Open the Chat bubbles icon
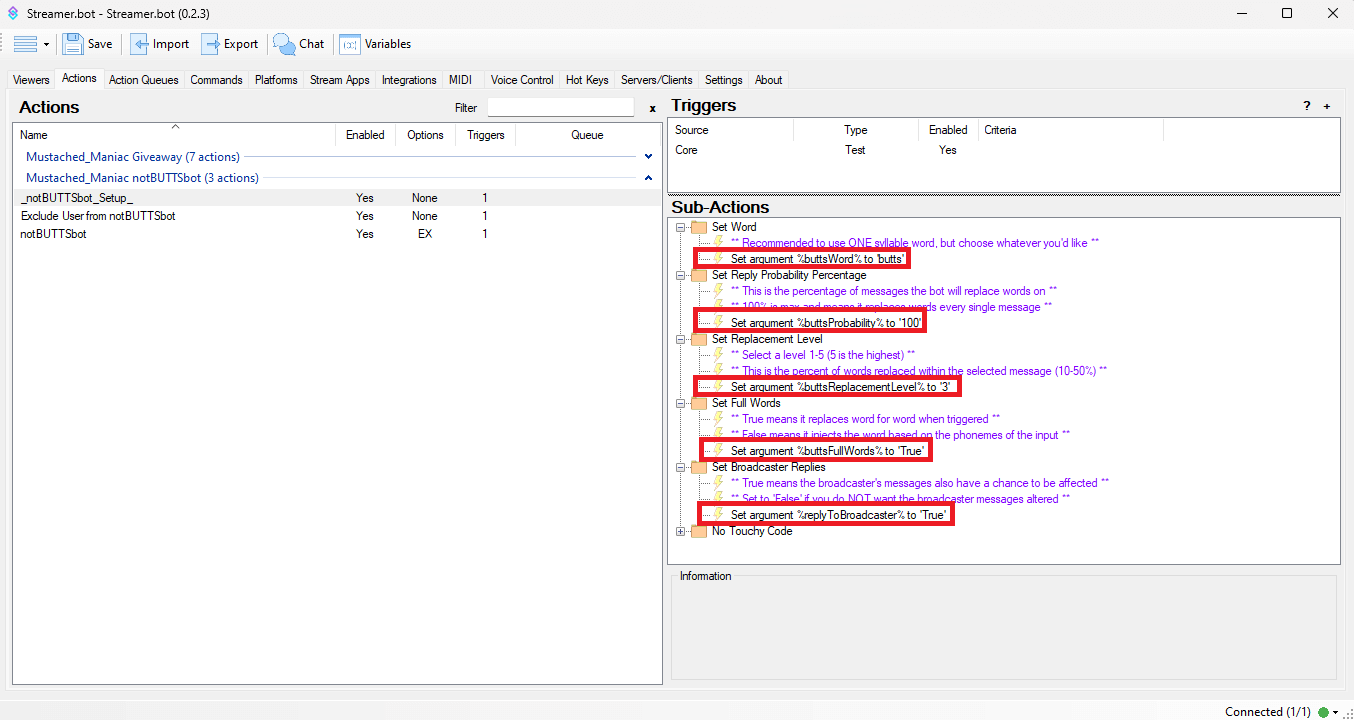Image resolution: width=1354 pixels, height=720 pixels. 284,44
